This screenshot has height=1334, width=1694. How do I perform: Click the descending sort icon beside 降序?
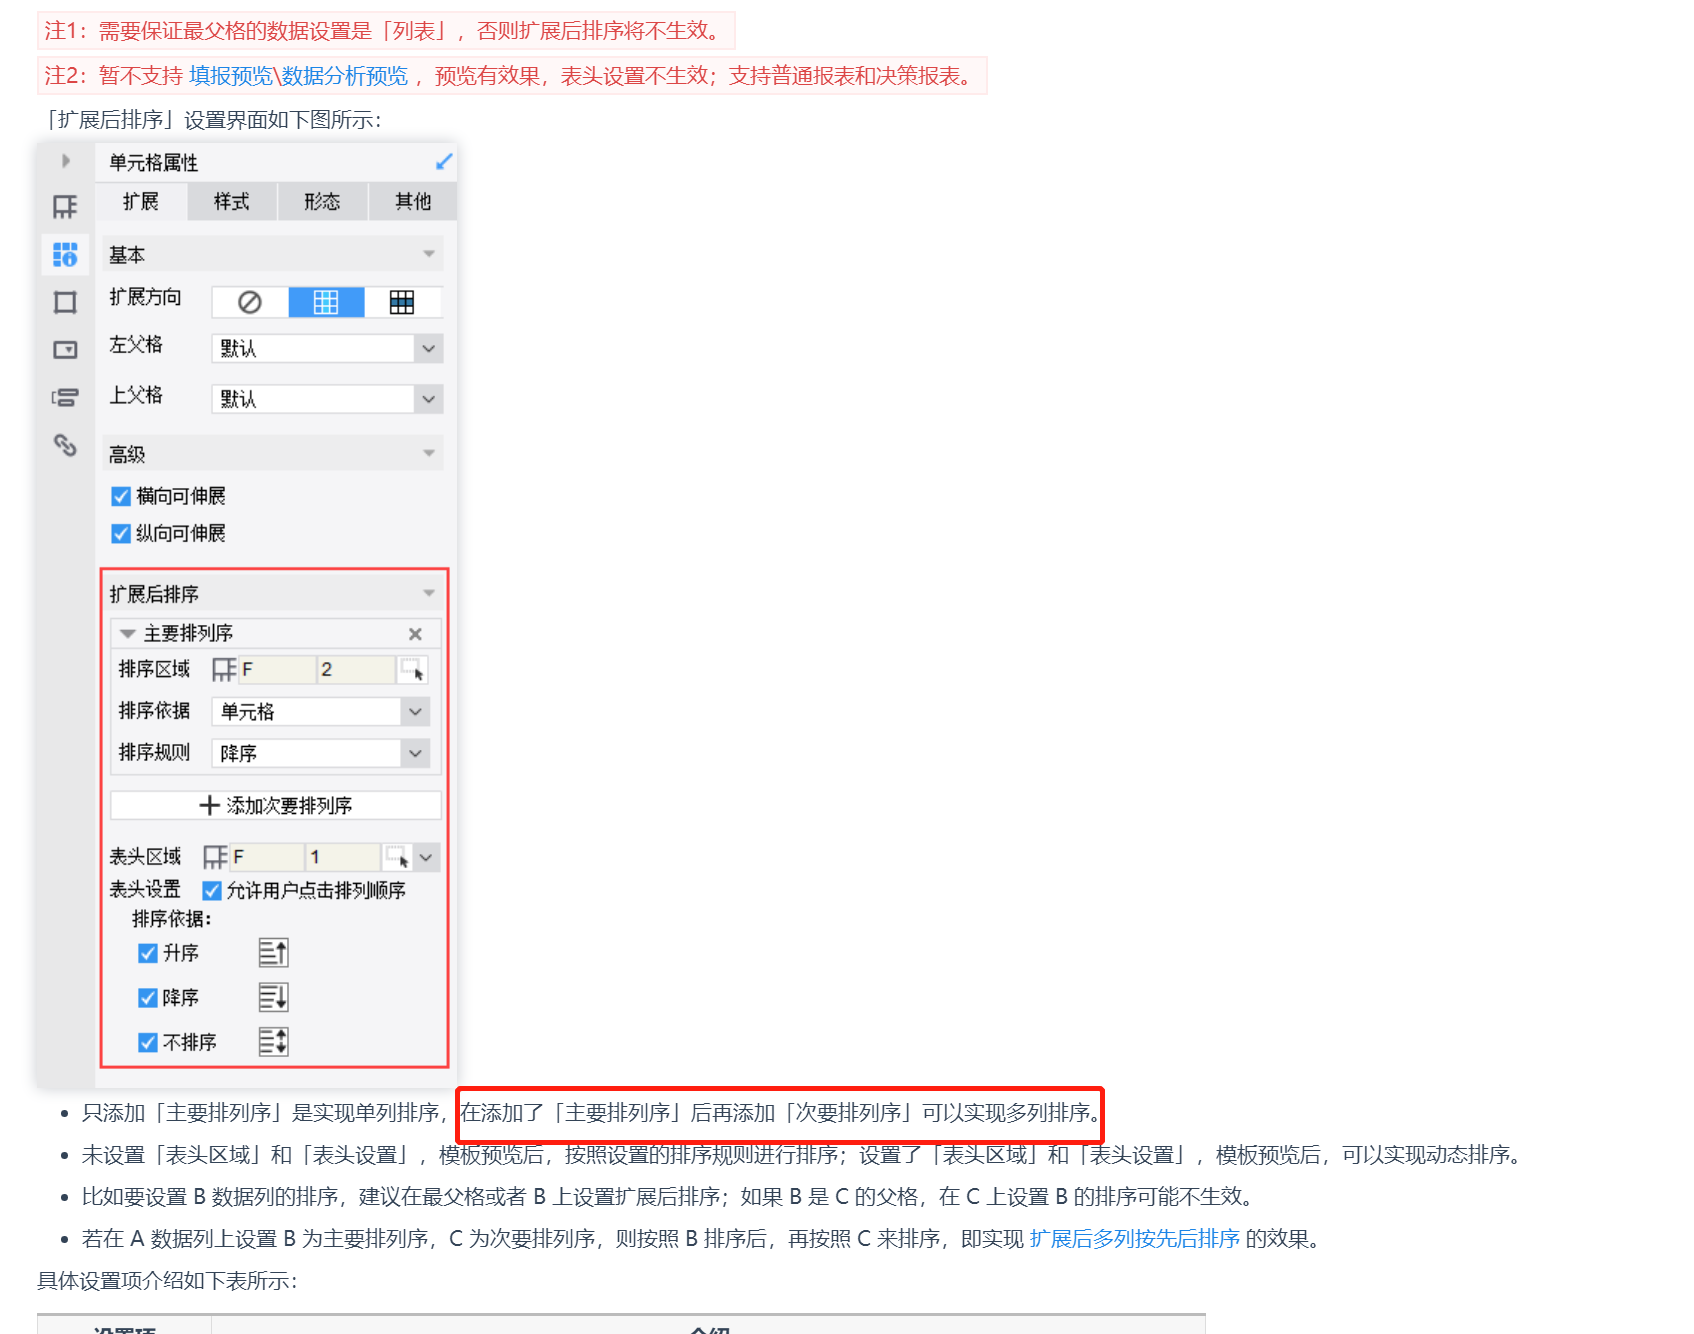273,997
